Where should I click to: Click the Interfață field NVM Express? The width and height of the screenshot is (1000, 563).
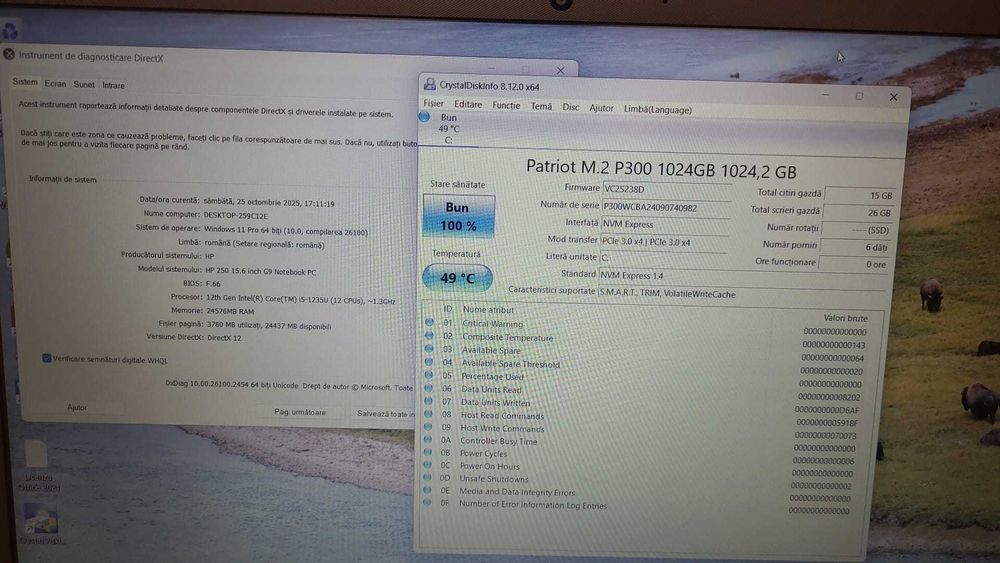click(665, 224)
